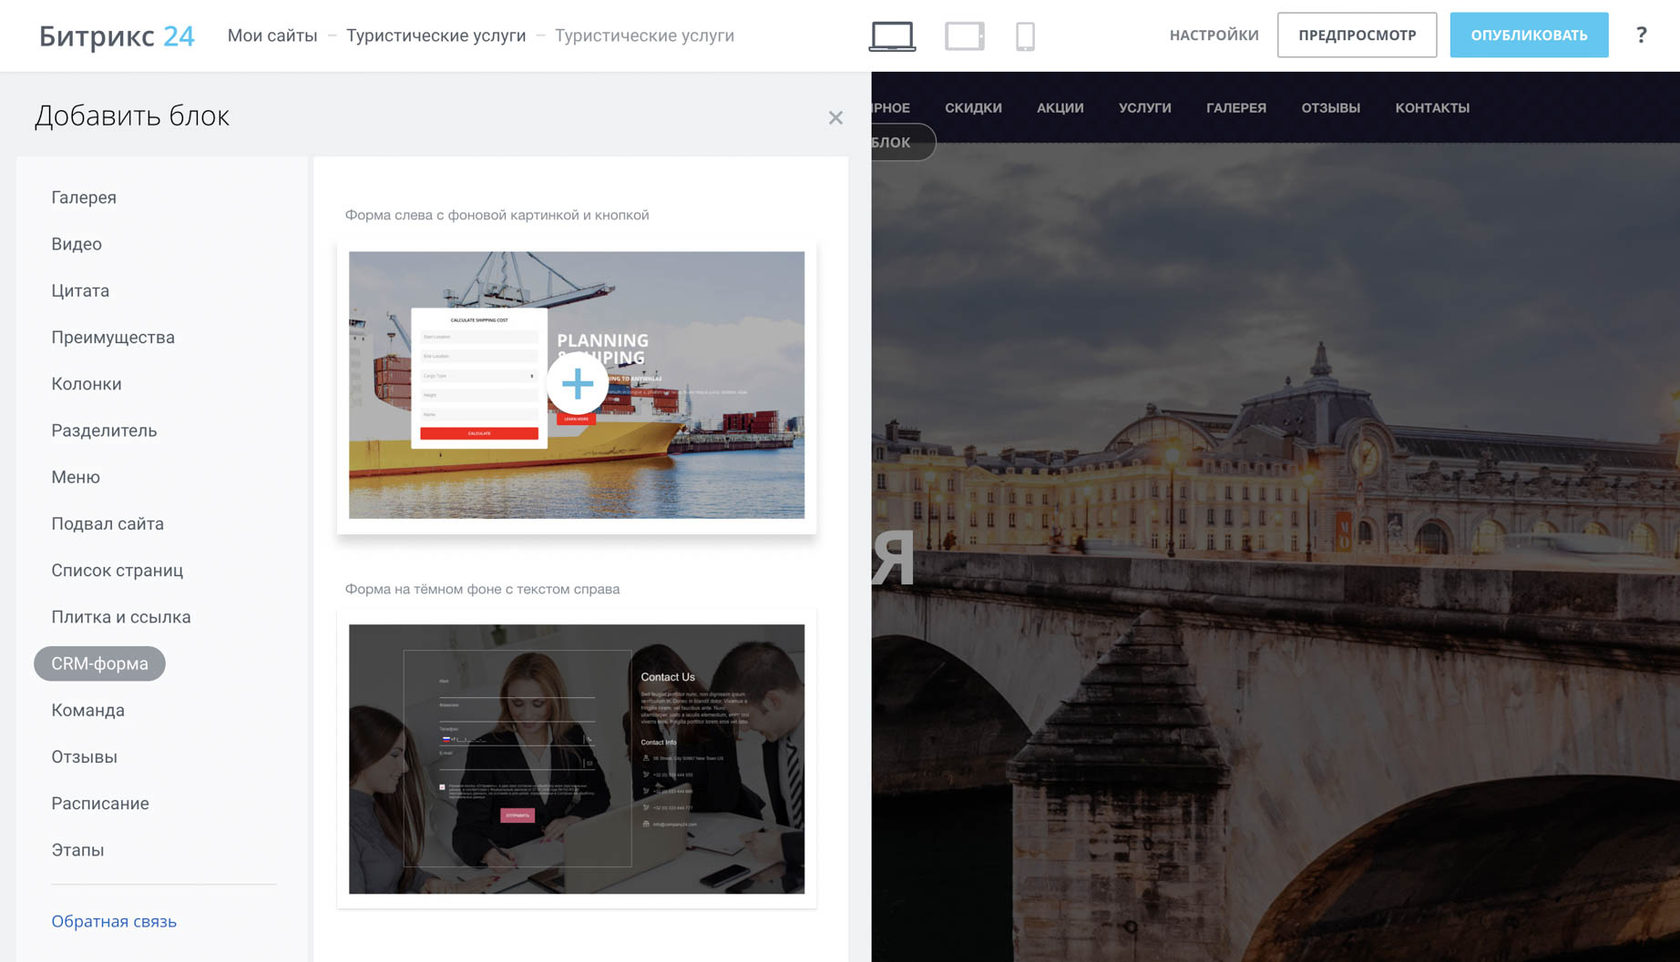The height and width of the screenshot is (962, 1680).
Task: Choose the CRM-форма category
Action: pyautogui.click(x=99, y=663)
